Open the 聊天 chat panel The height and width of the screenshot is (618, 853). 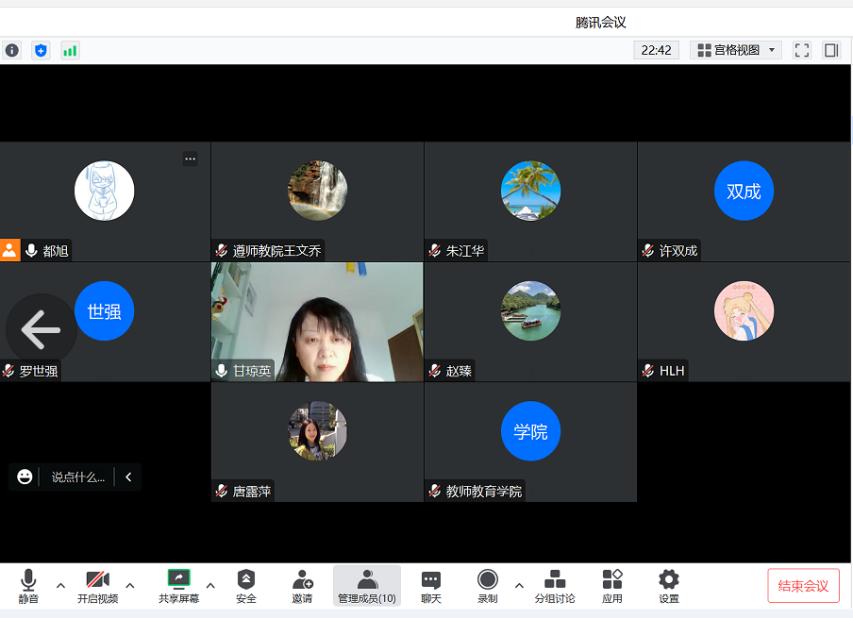(x=431, y=586)
